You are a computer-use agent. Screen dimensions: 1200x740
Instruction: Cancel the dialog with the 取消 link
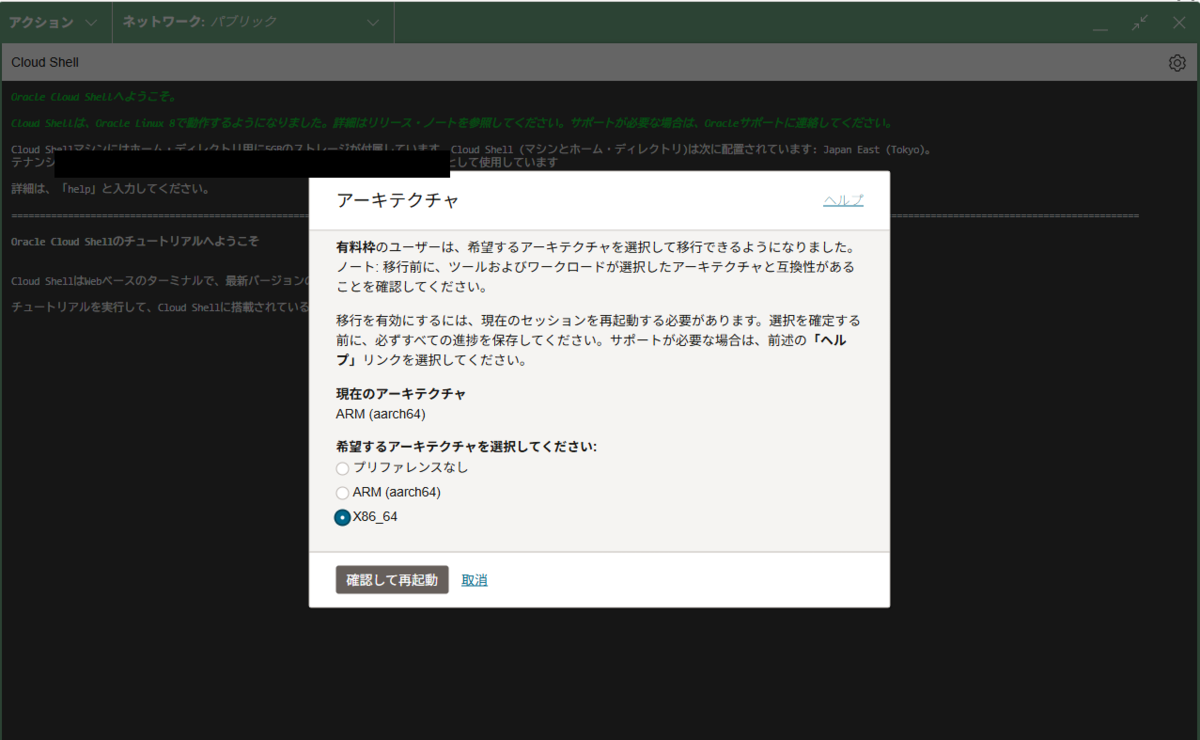click(x=474, y=580)
